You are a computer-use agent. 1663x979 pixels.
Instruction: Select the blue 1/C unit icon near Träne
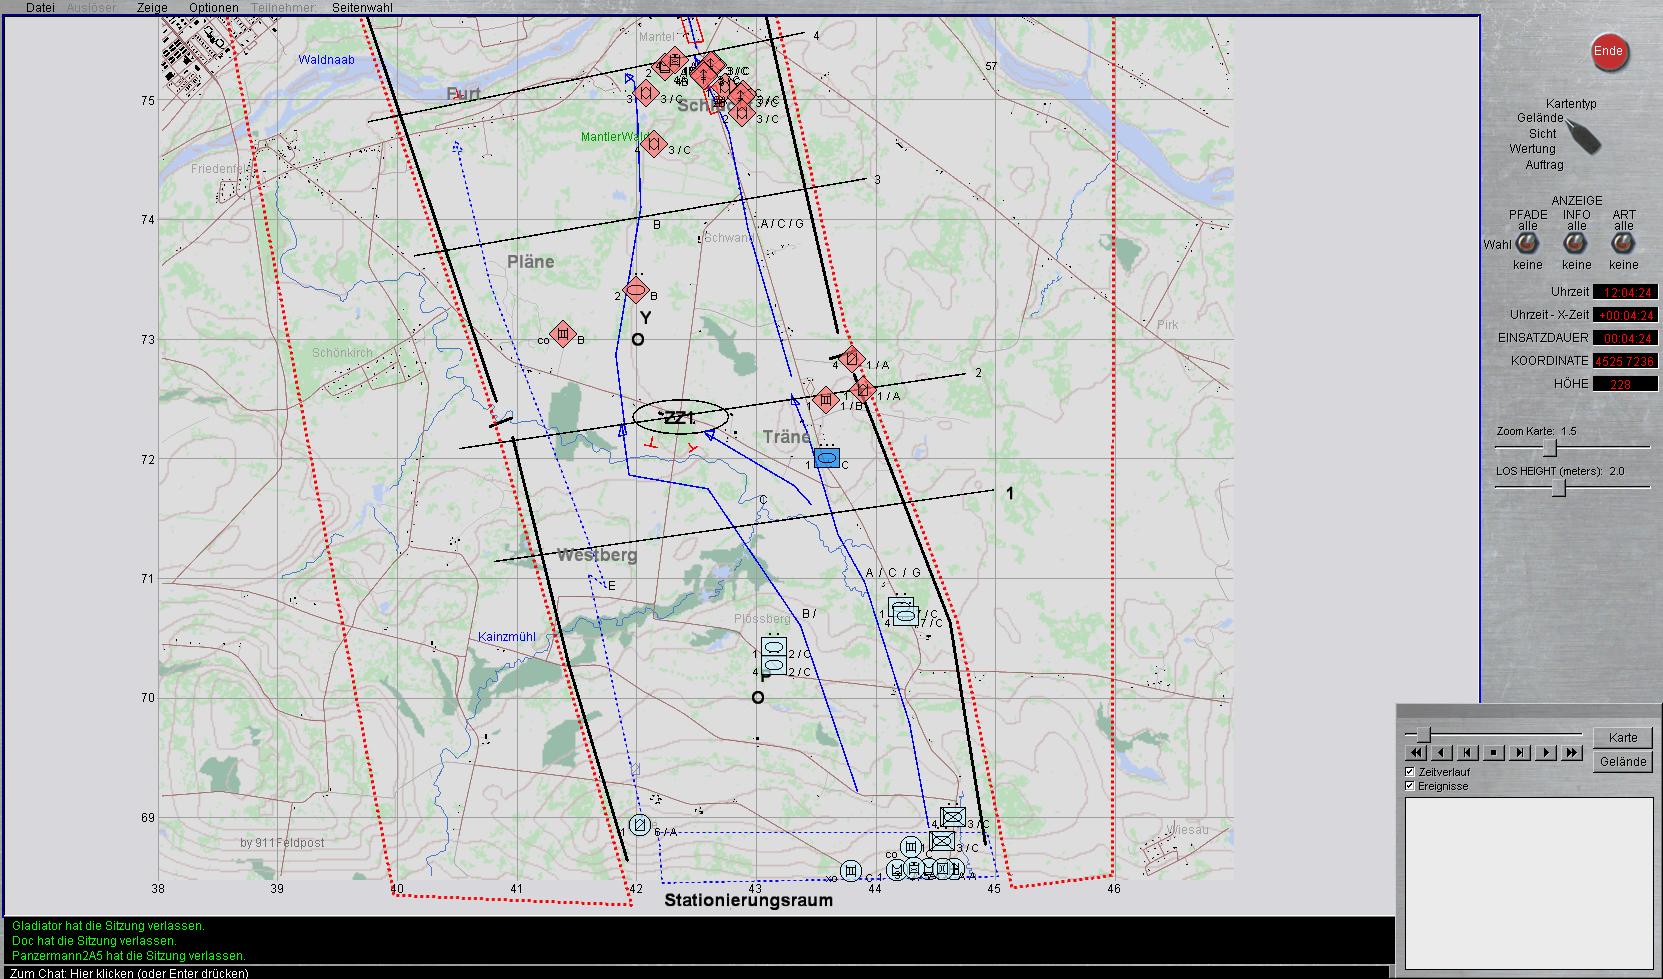[826, 459]
